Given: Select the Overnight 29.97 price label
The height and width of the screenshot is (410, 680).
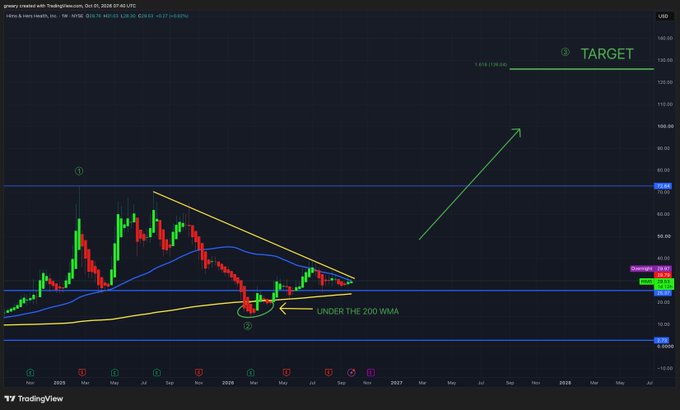Looking at the screenshot, I should pyautogui.click(x=651, y=269).
